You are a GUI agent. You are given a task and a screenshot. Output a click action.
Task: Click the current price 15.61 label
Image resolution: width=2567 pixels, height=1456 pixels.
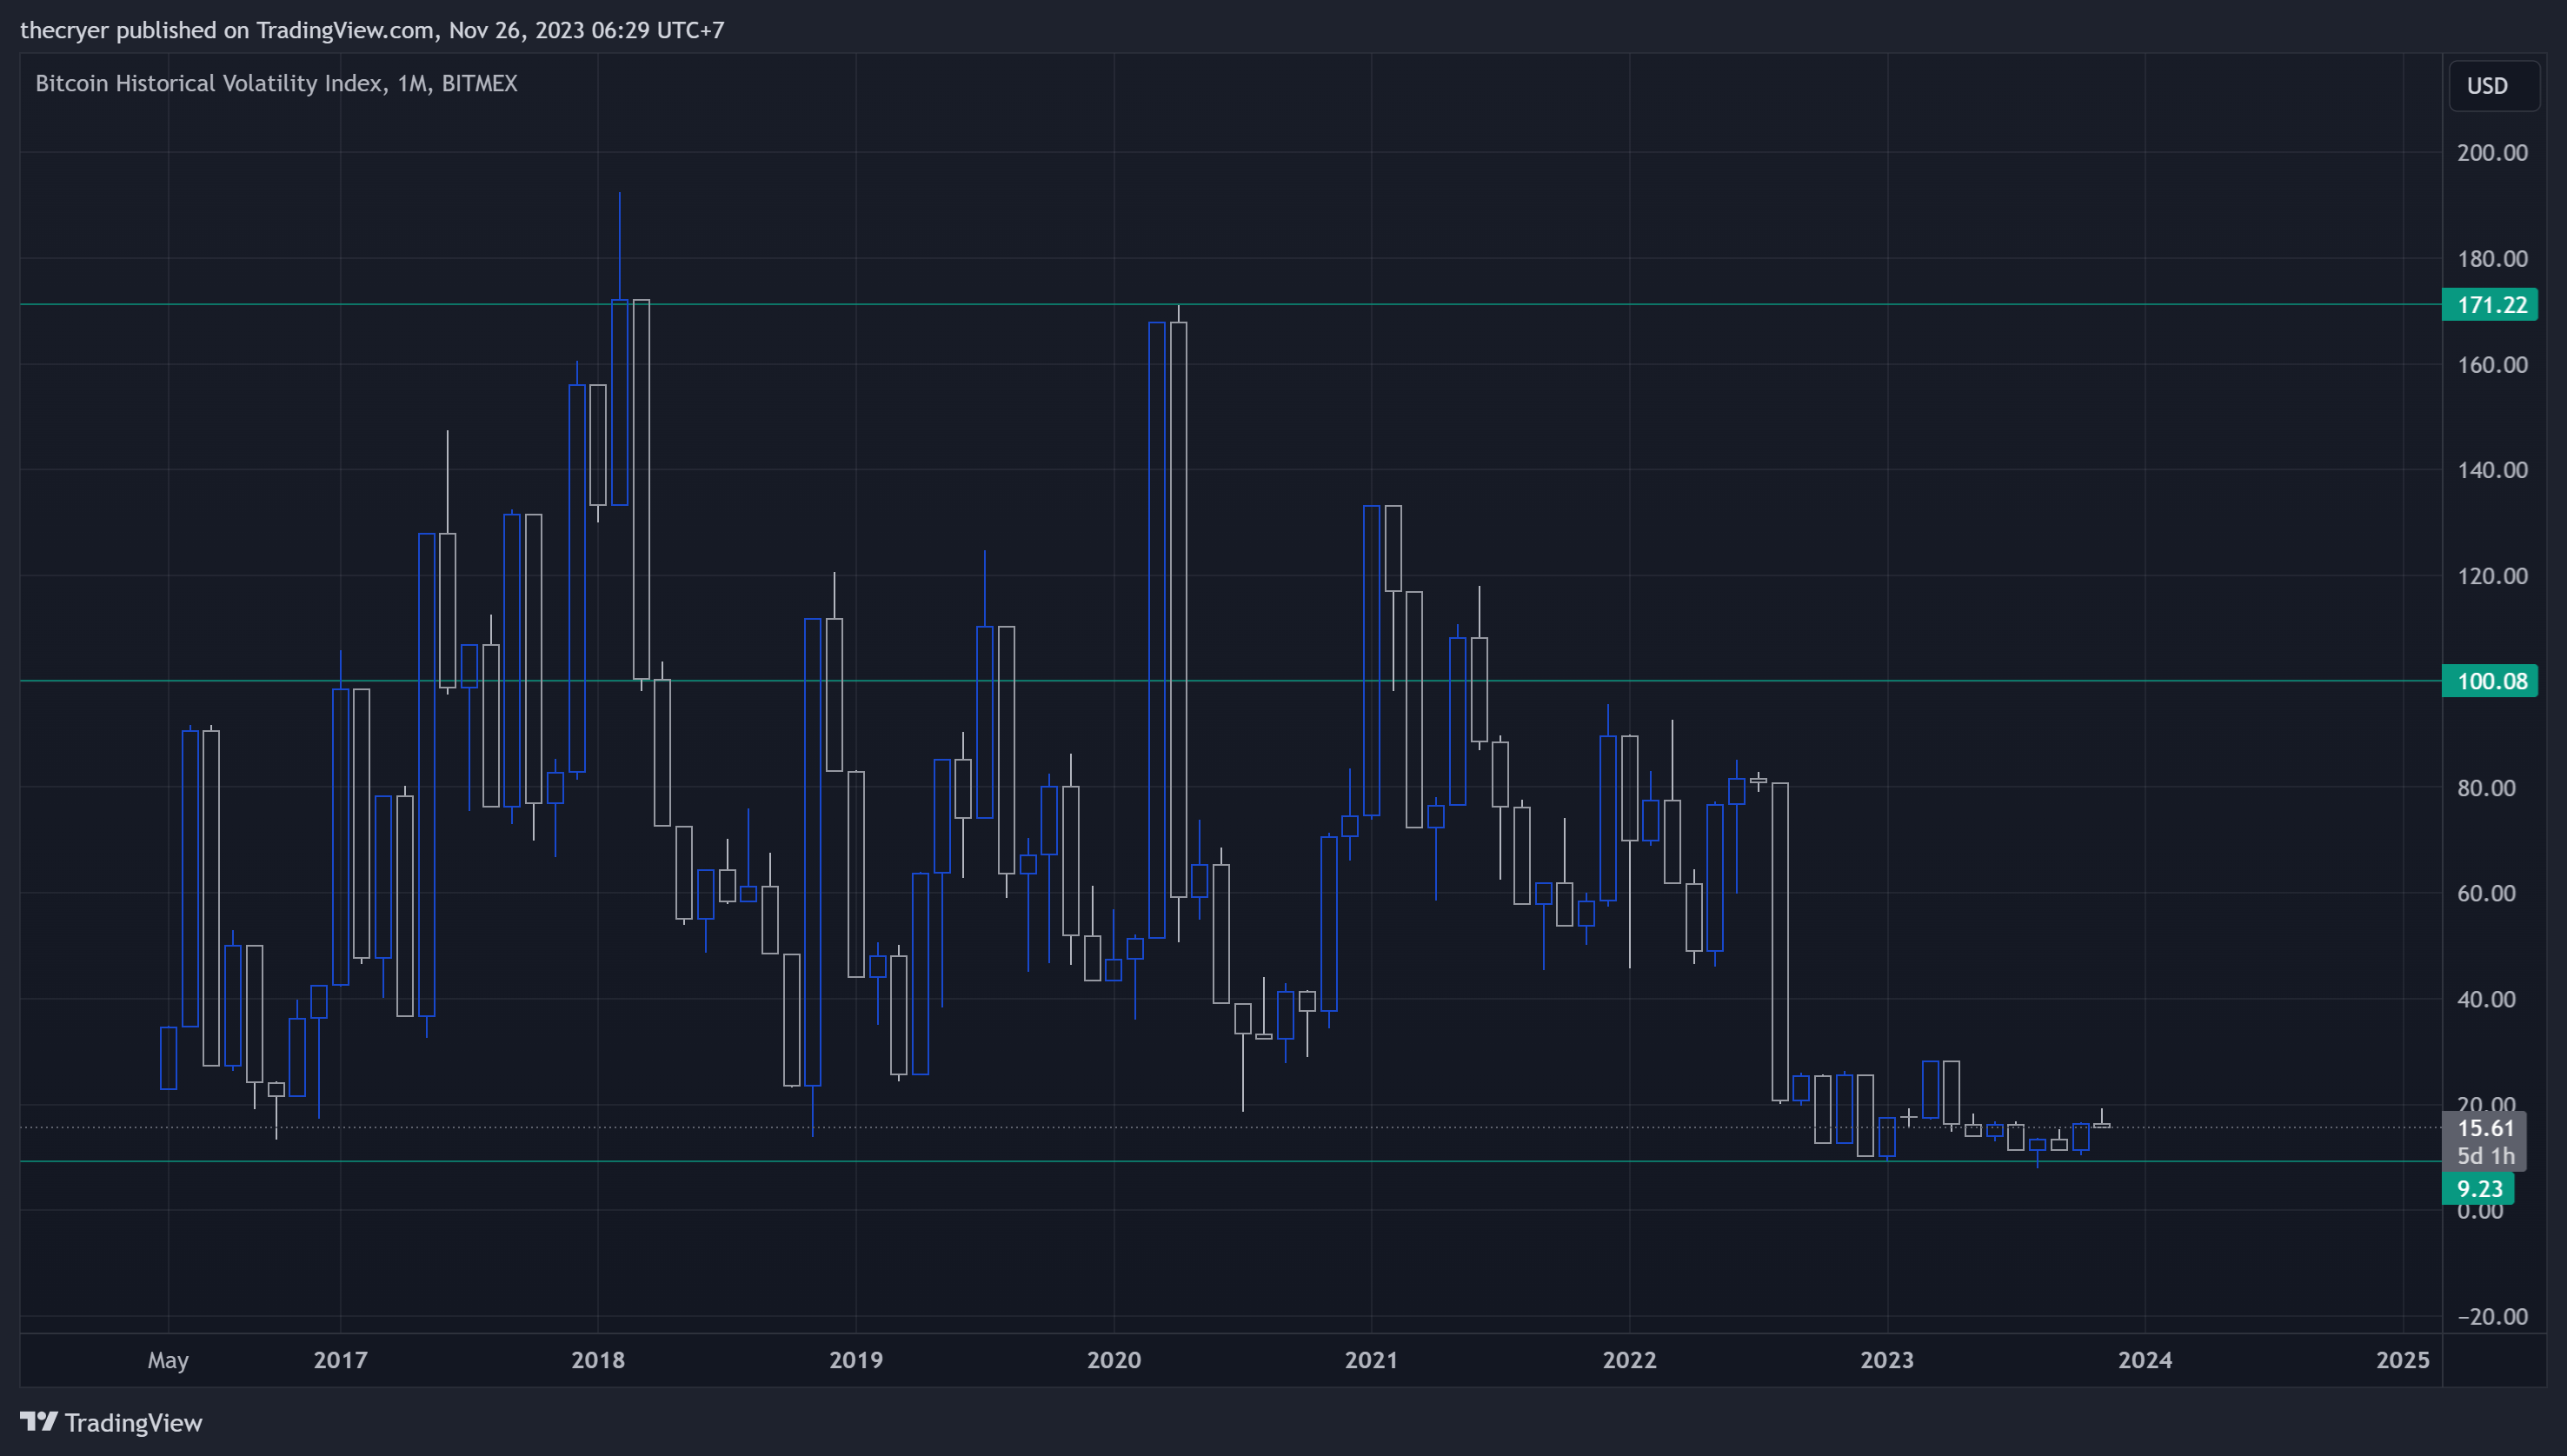pyautogui.click(x=2485, y=1128)
